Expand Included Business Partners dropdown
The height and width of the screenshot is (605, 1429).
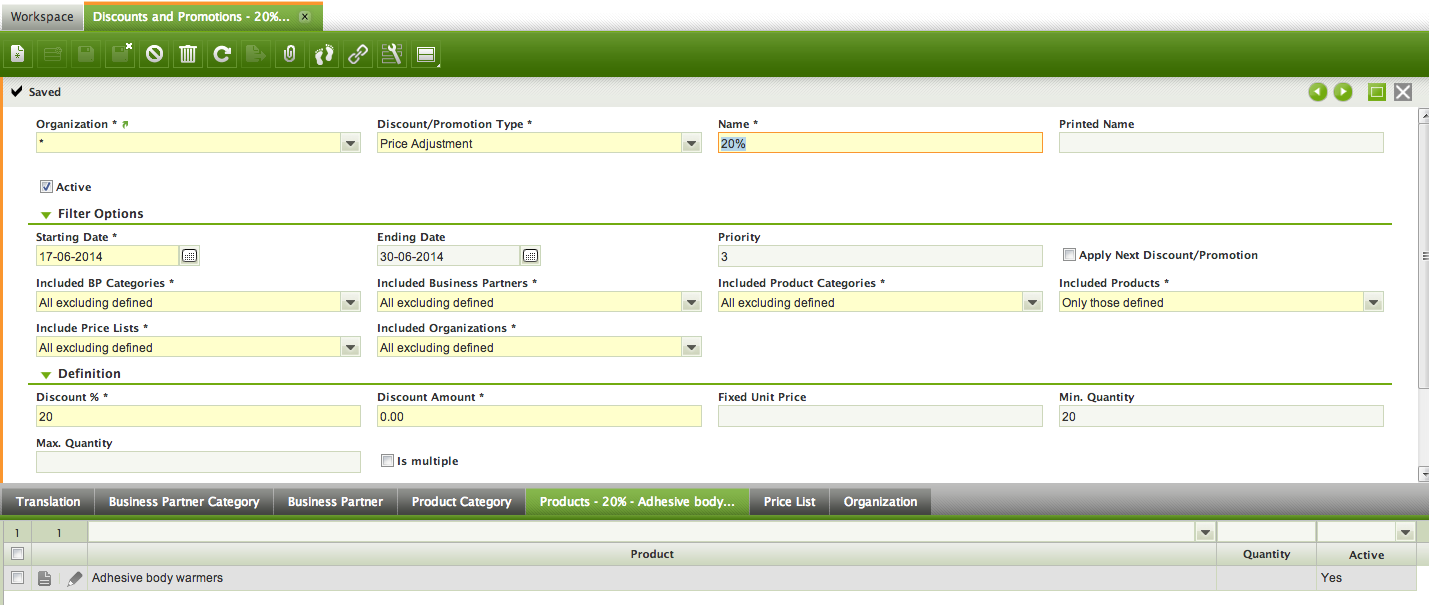692,303
